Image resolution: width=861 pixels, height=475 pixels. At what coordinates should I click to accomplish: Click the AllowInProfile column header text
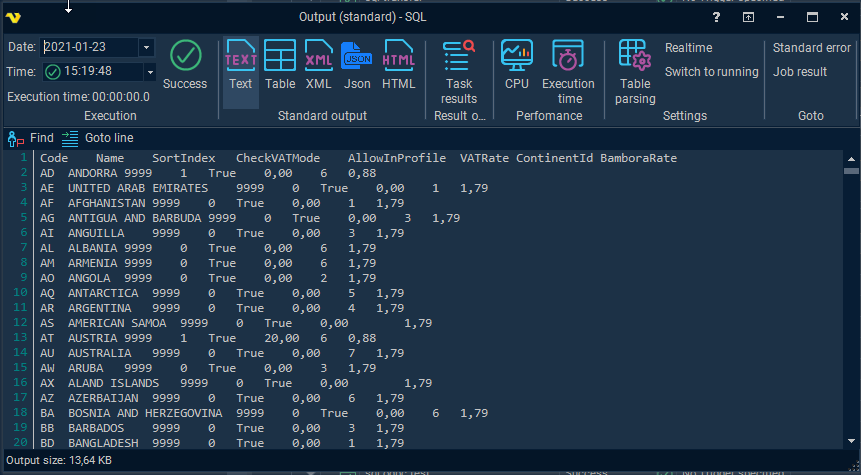(397, 158)
